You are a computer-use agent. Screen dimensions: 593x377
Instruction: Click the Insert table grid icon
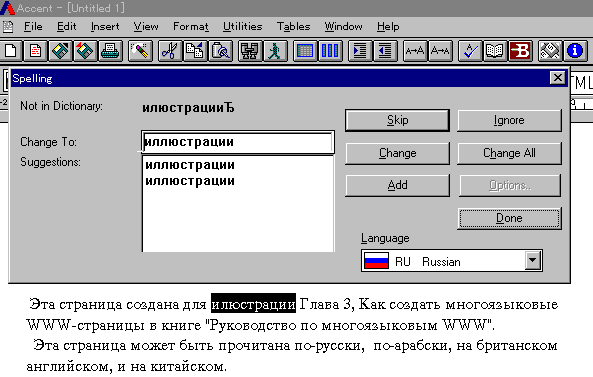(305, 51)
